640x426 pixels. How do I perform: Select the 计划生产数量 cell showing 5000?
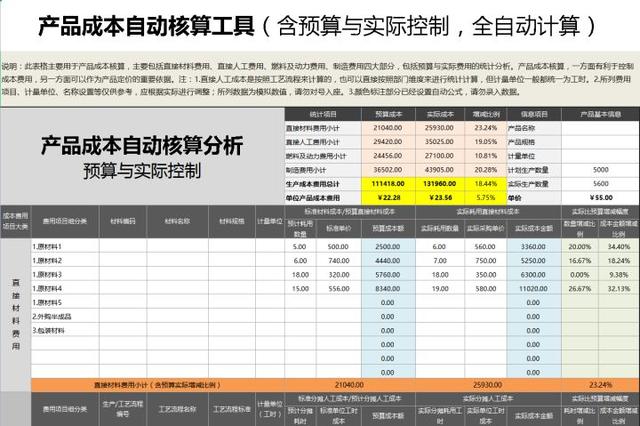[600, 170]
